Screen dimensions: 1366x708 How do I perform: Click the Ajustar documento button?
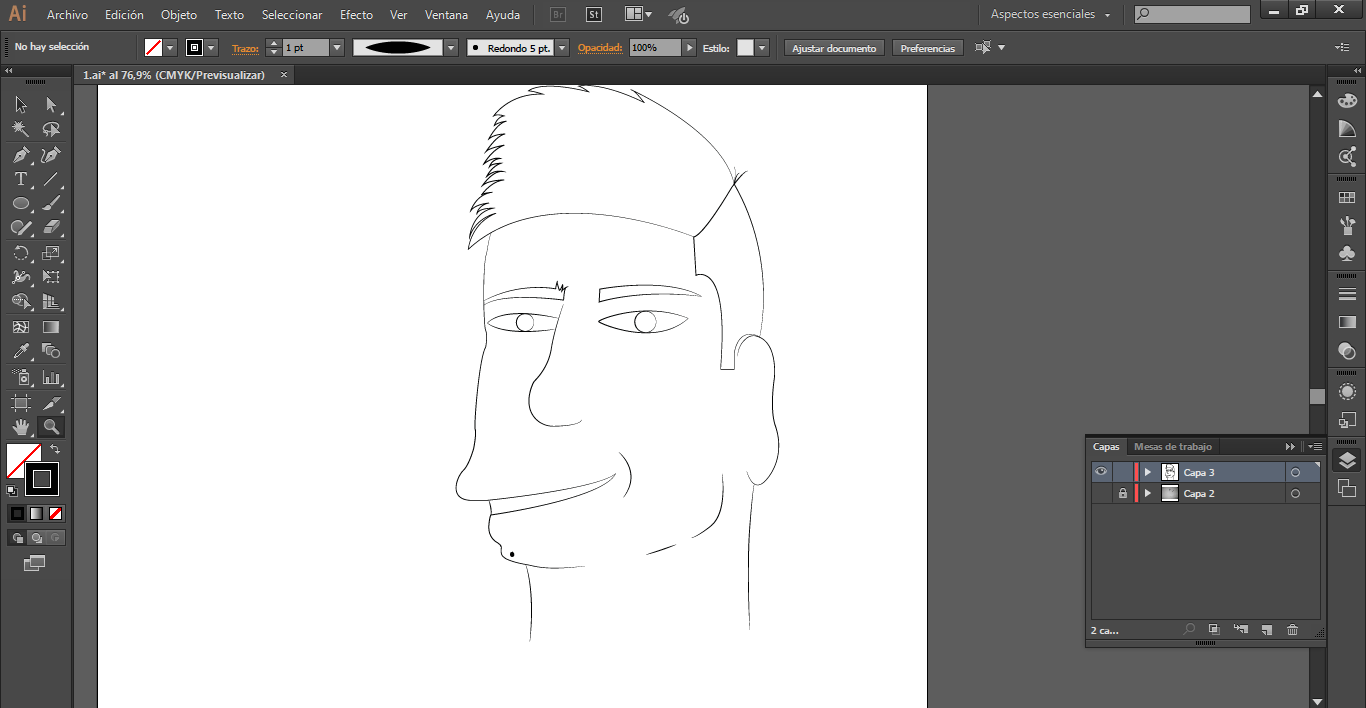pyautogui.click(x=834, y=48)
